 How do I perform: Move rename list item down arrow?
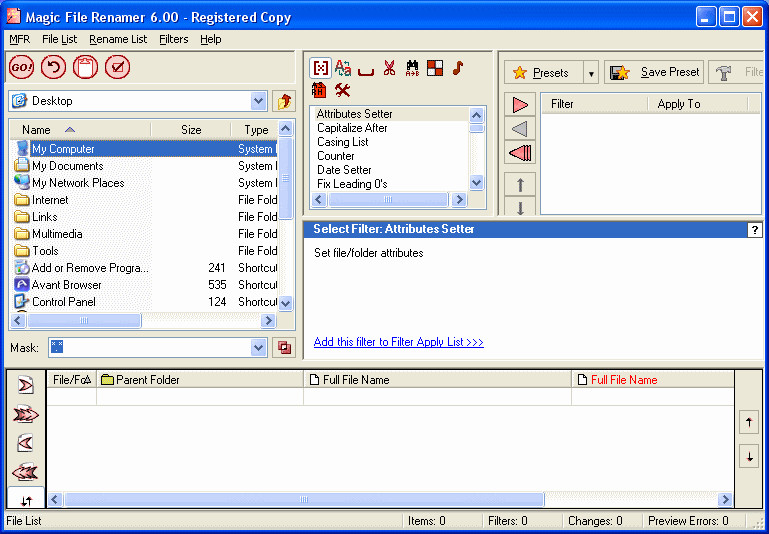coord(749,457)
